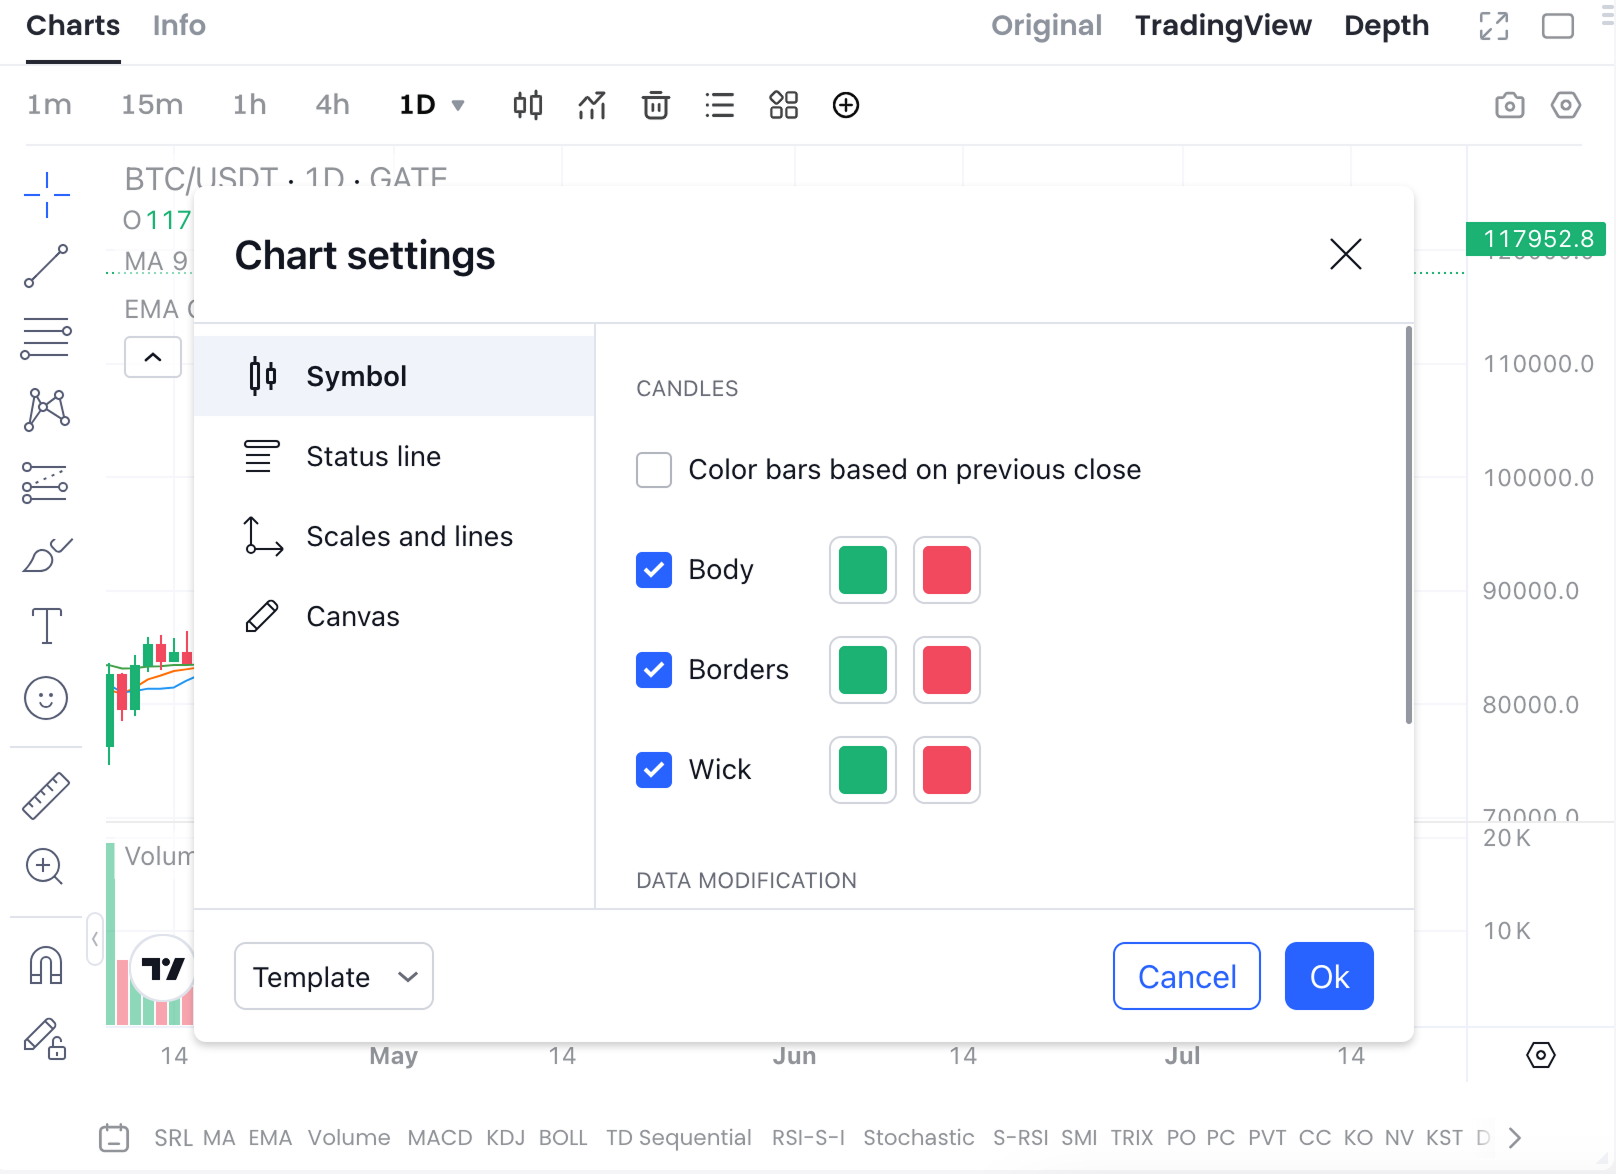Add the MACD indicator from bottom bar
The height and width of the screenshot is (1174, 1616).
click(x=439, y=1138)
